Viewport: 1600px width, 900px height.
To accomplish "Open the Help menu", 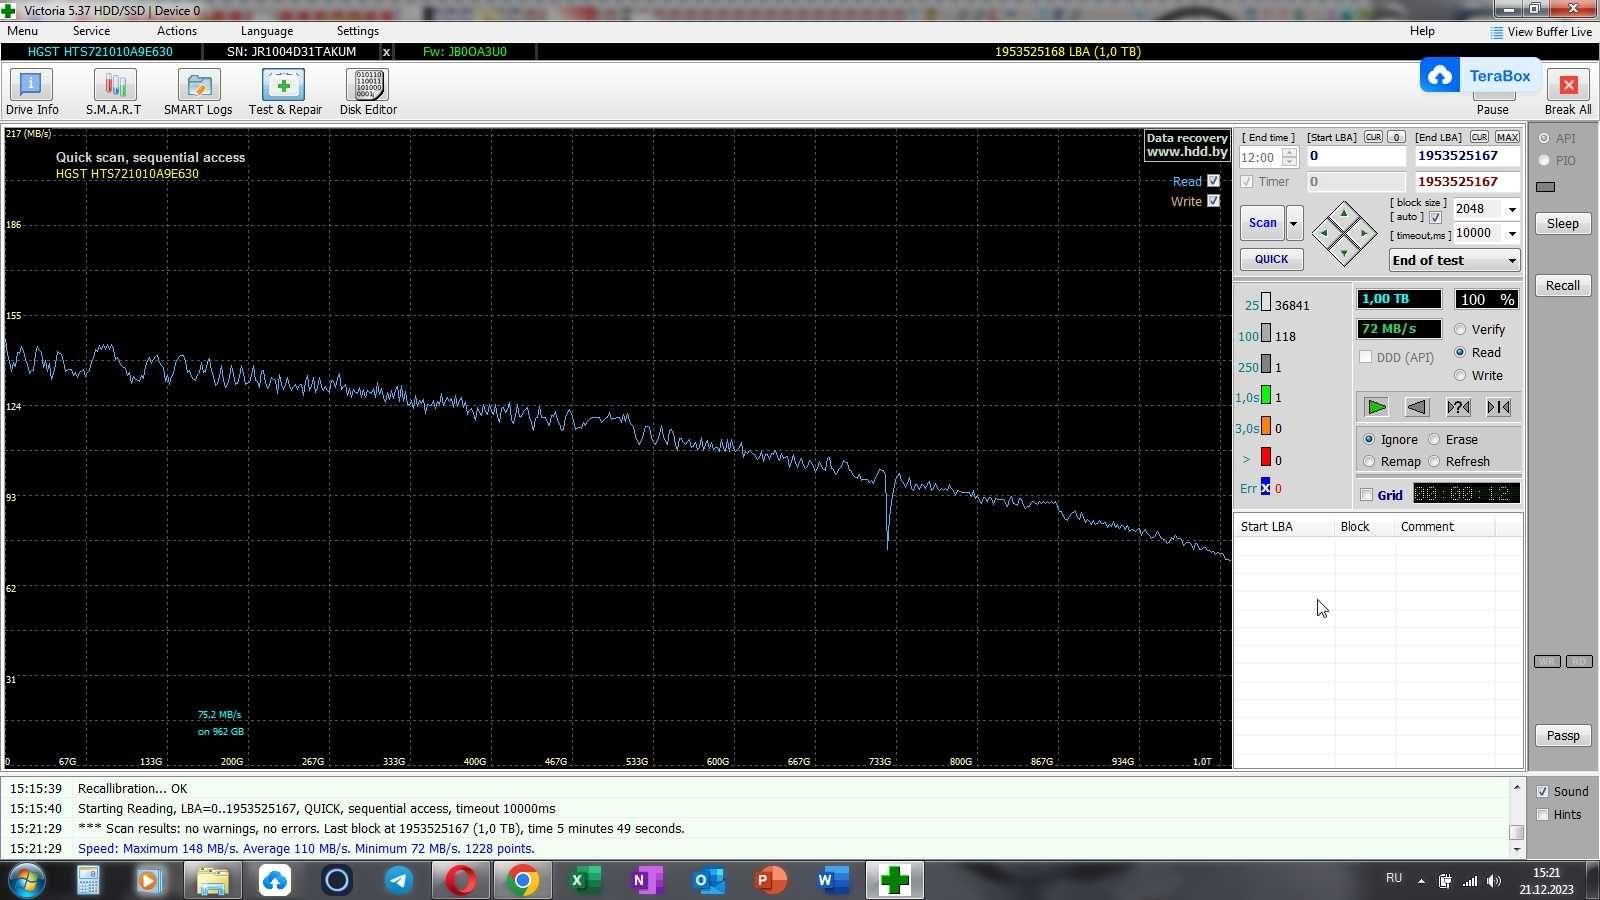I will pos(1422,31).
